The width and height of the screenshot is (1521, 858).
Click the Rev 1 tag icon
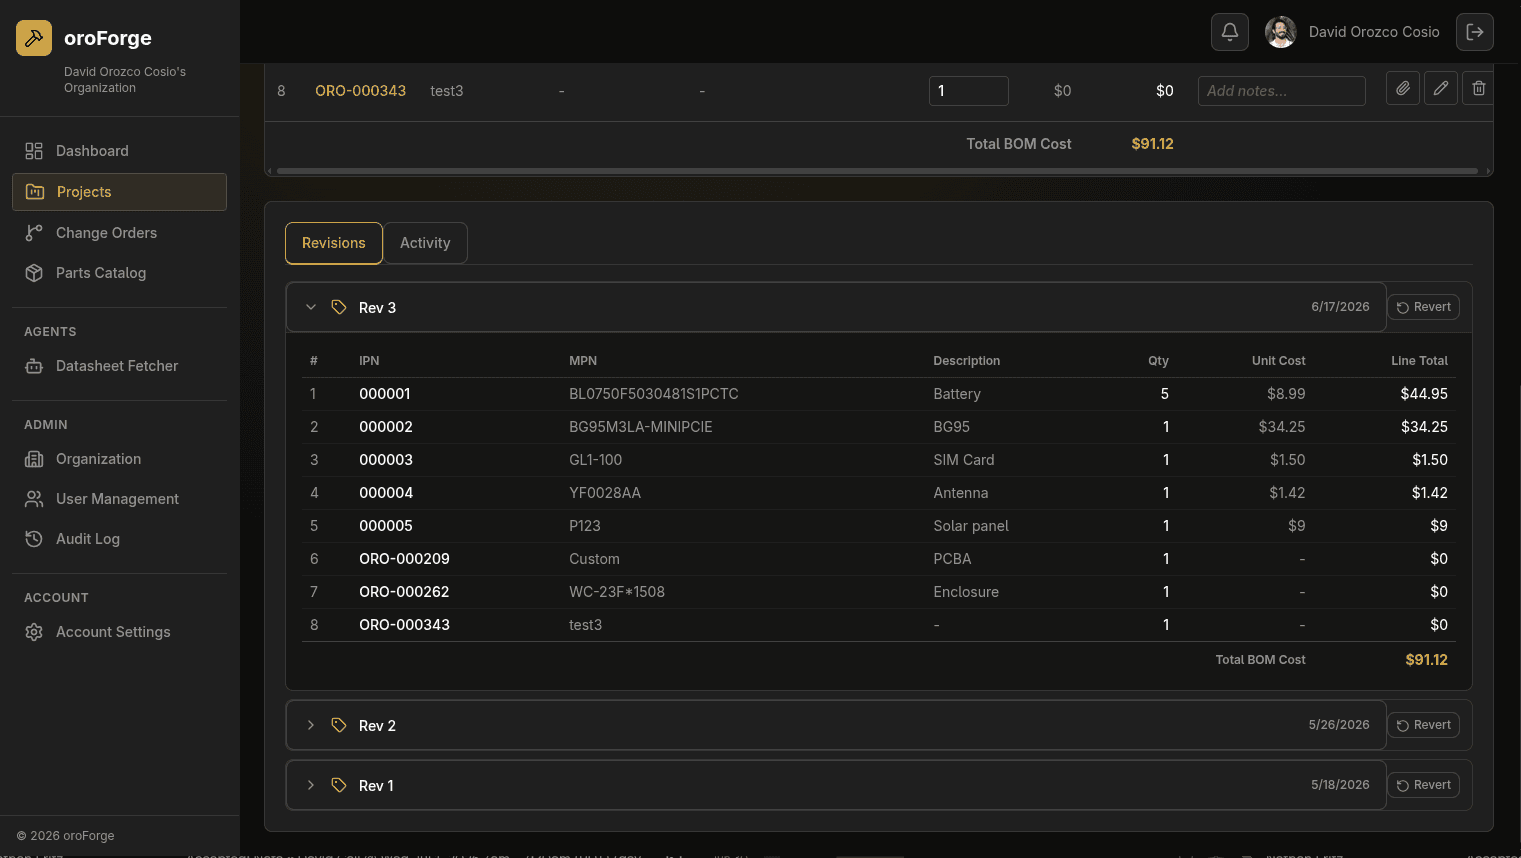[x=339, y=785]
